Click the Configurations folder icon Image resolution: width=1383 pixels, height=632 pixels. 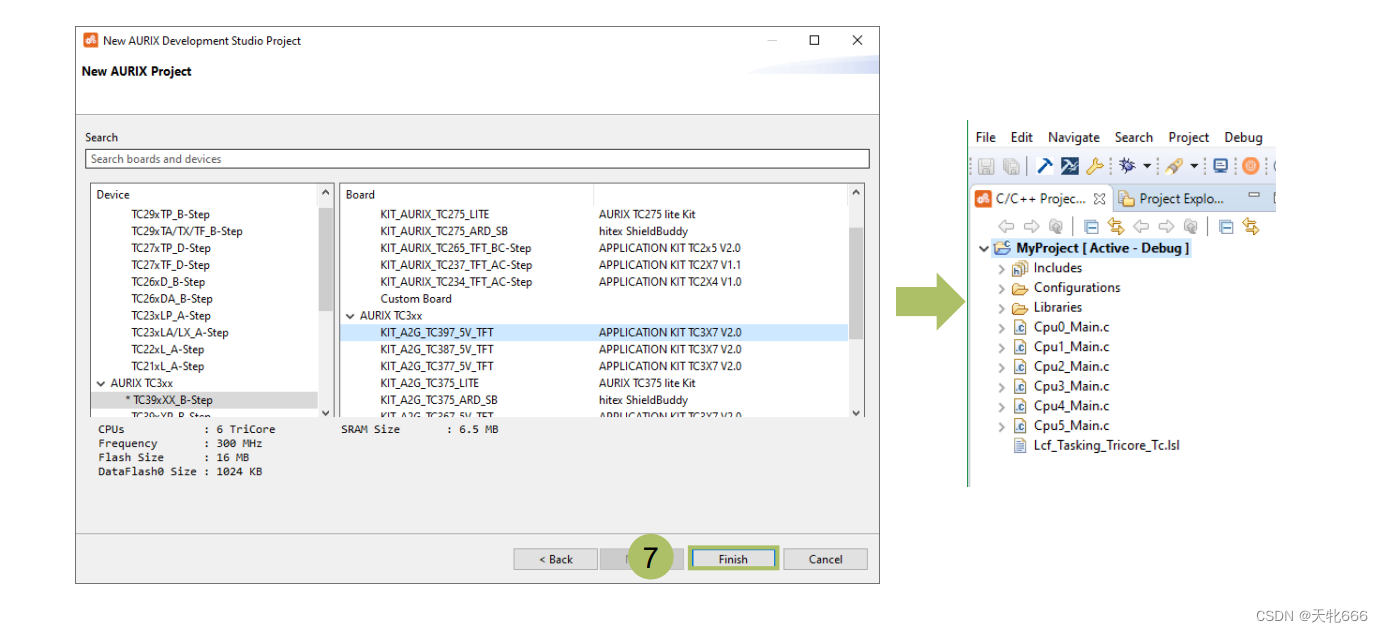[x=1020, y=288]
